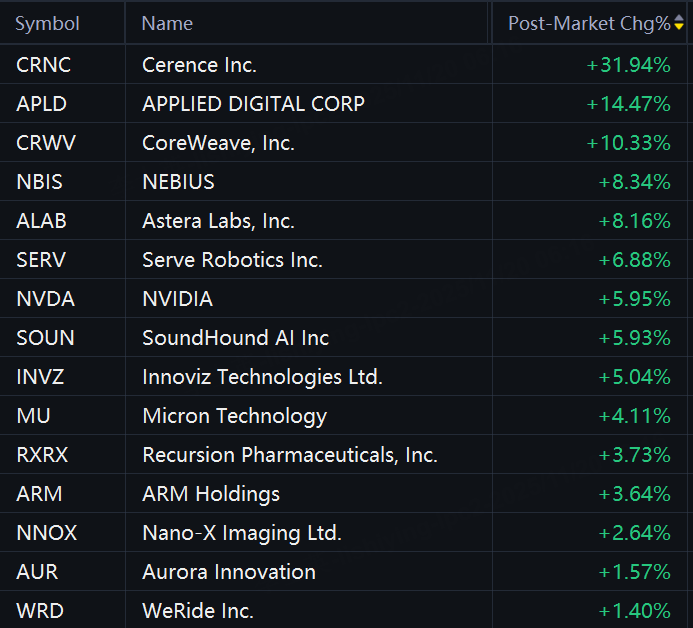
Task: Click the WeRide Inc. +1.40% value
Action: coord(635,611)
